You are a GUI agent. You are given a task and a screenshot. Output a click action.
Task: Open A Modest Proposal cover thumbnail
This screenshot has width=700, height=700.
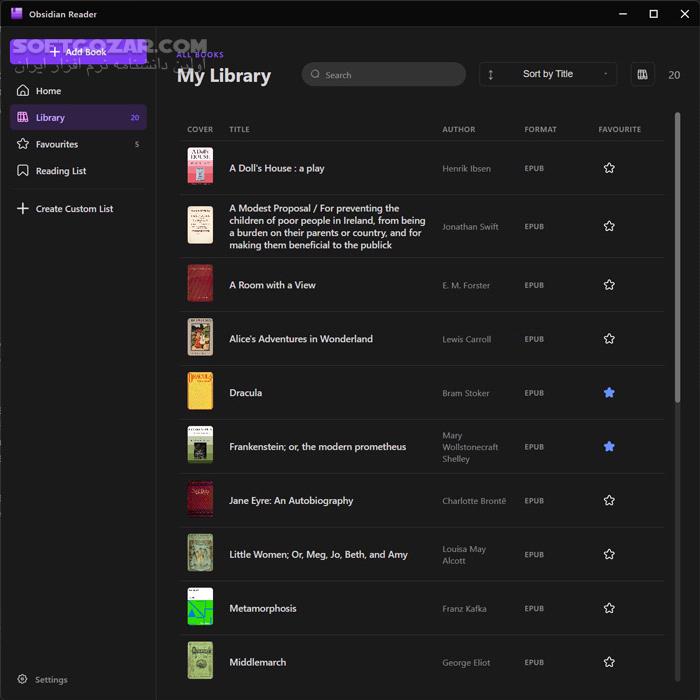[200, 225]
